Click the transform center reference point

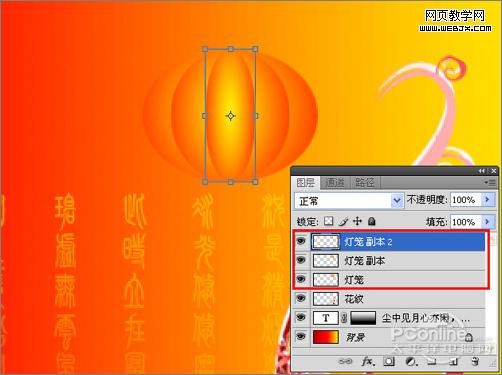click(x=231, y=116)
